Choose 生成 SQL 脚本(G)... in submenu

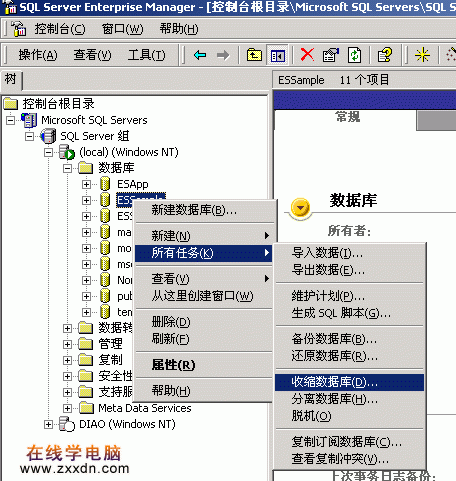(x=349, y=313)
